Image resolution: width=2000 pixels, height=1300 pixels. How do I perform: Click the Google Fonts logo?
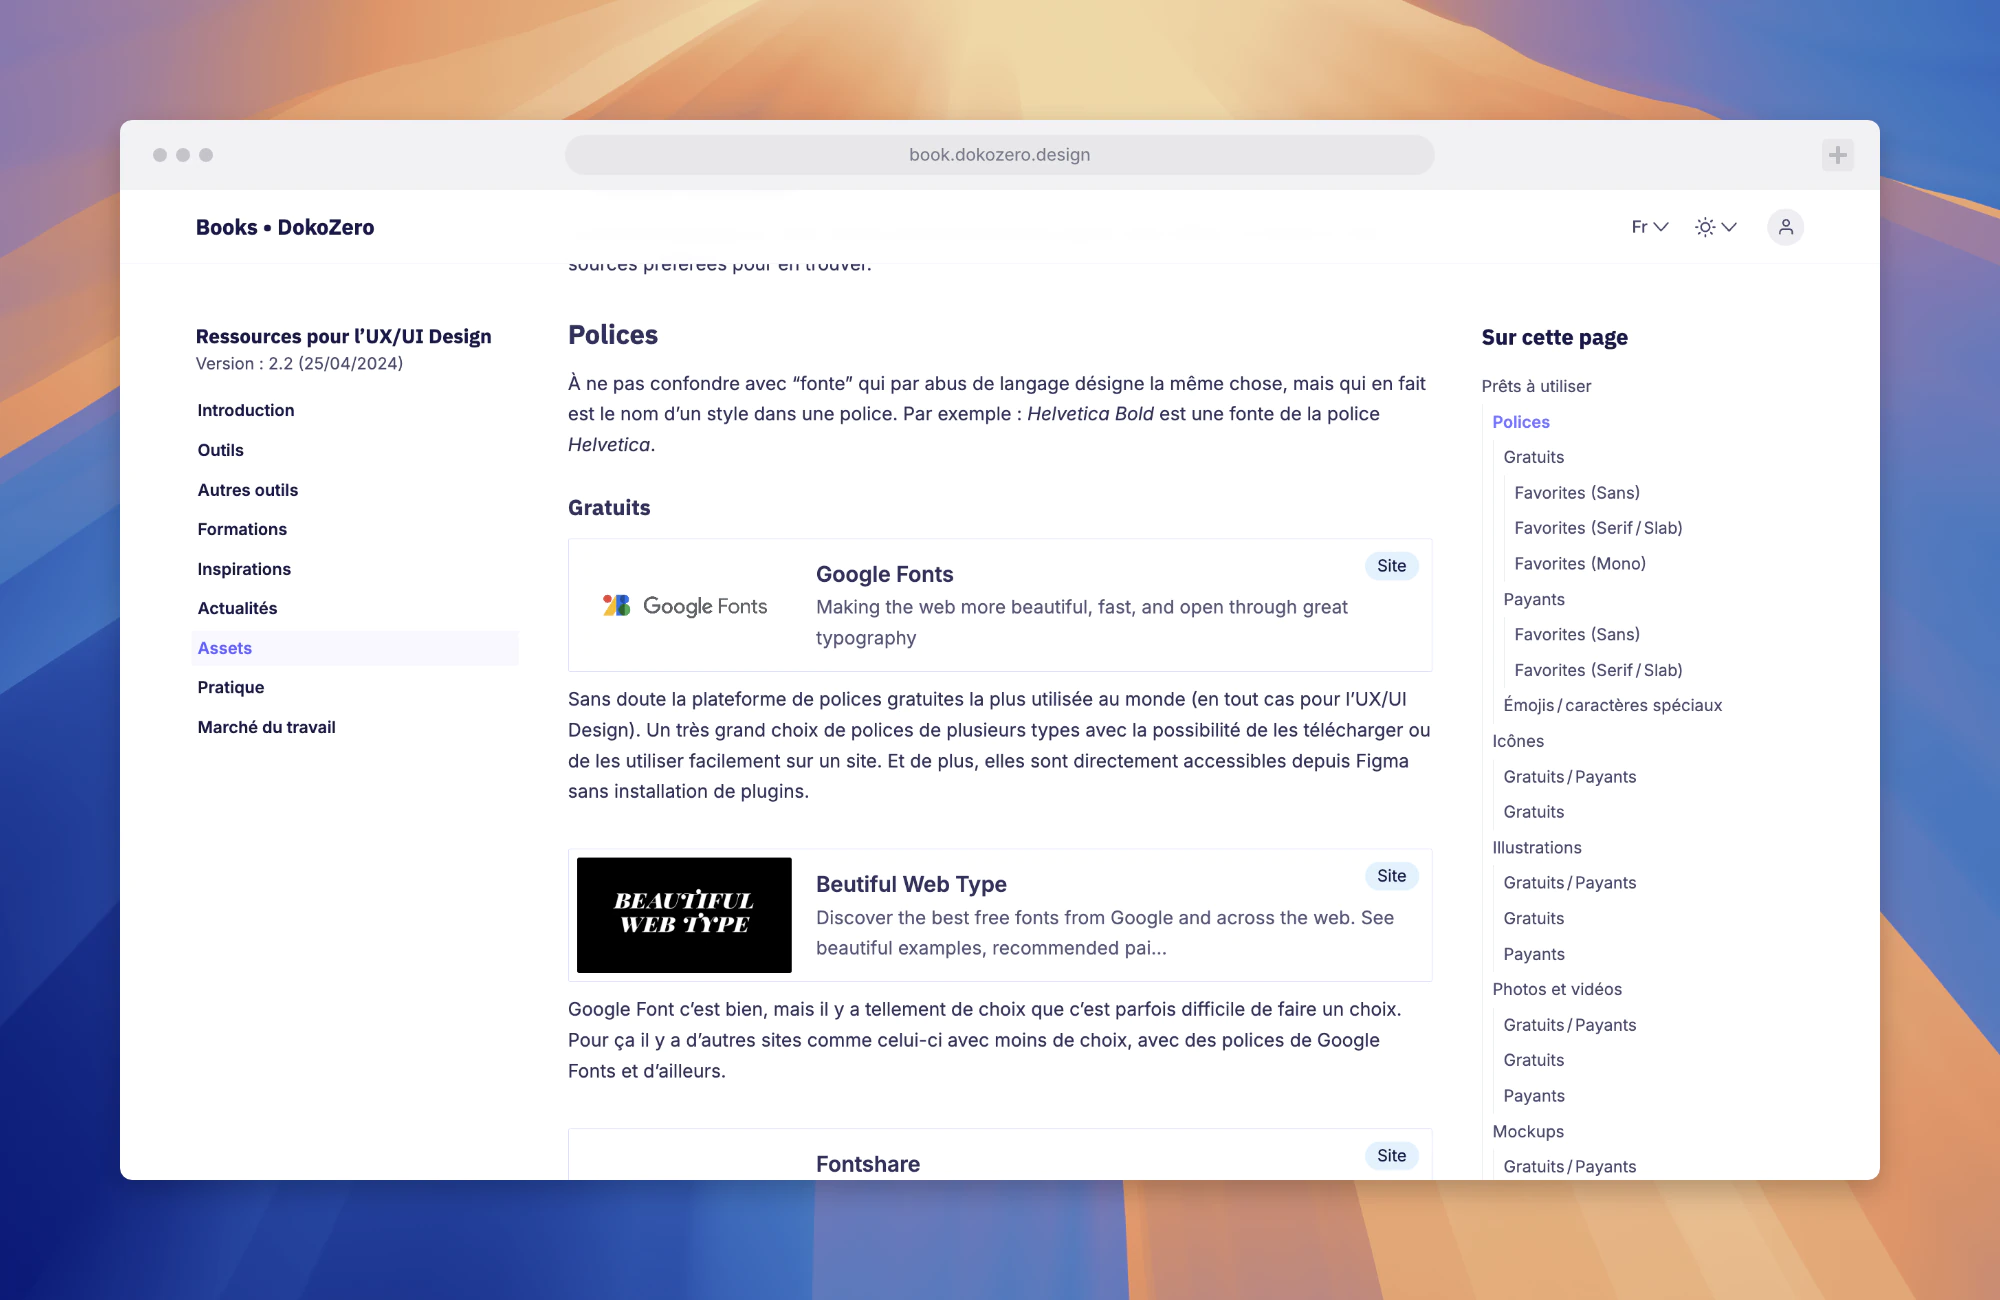click(685, 606)
